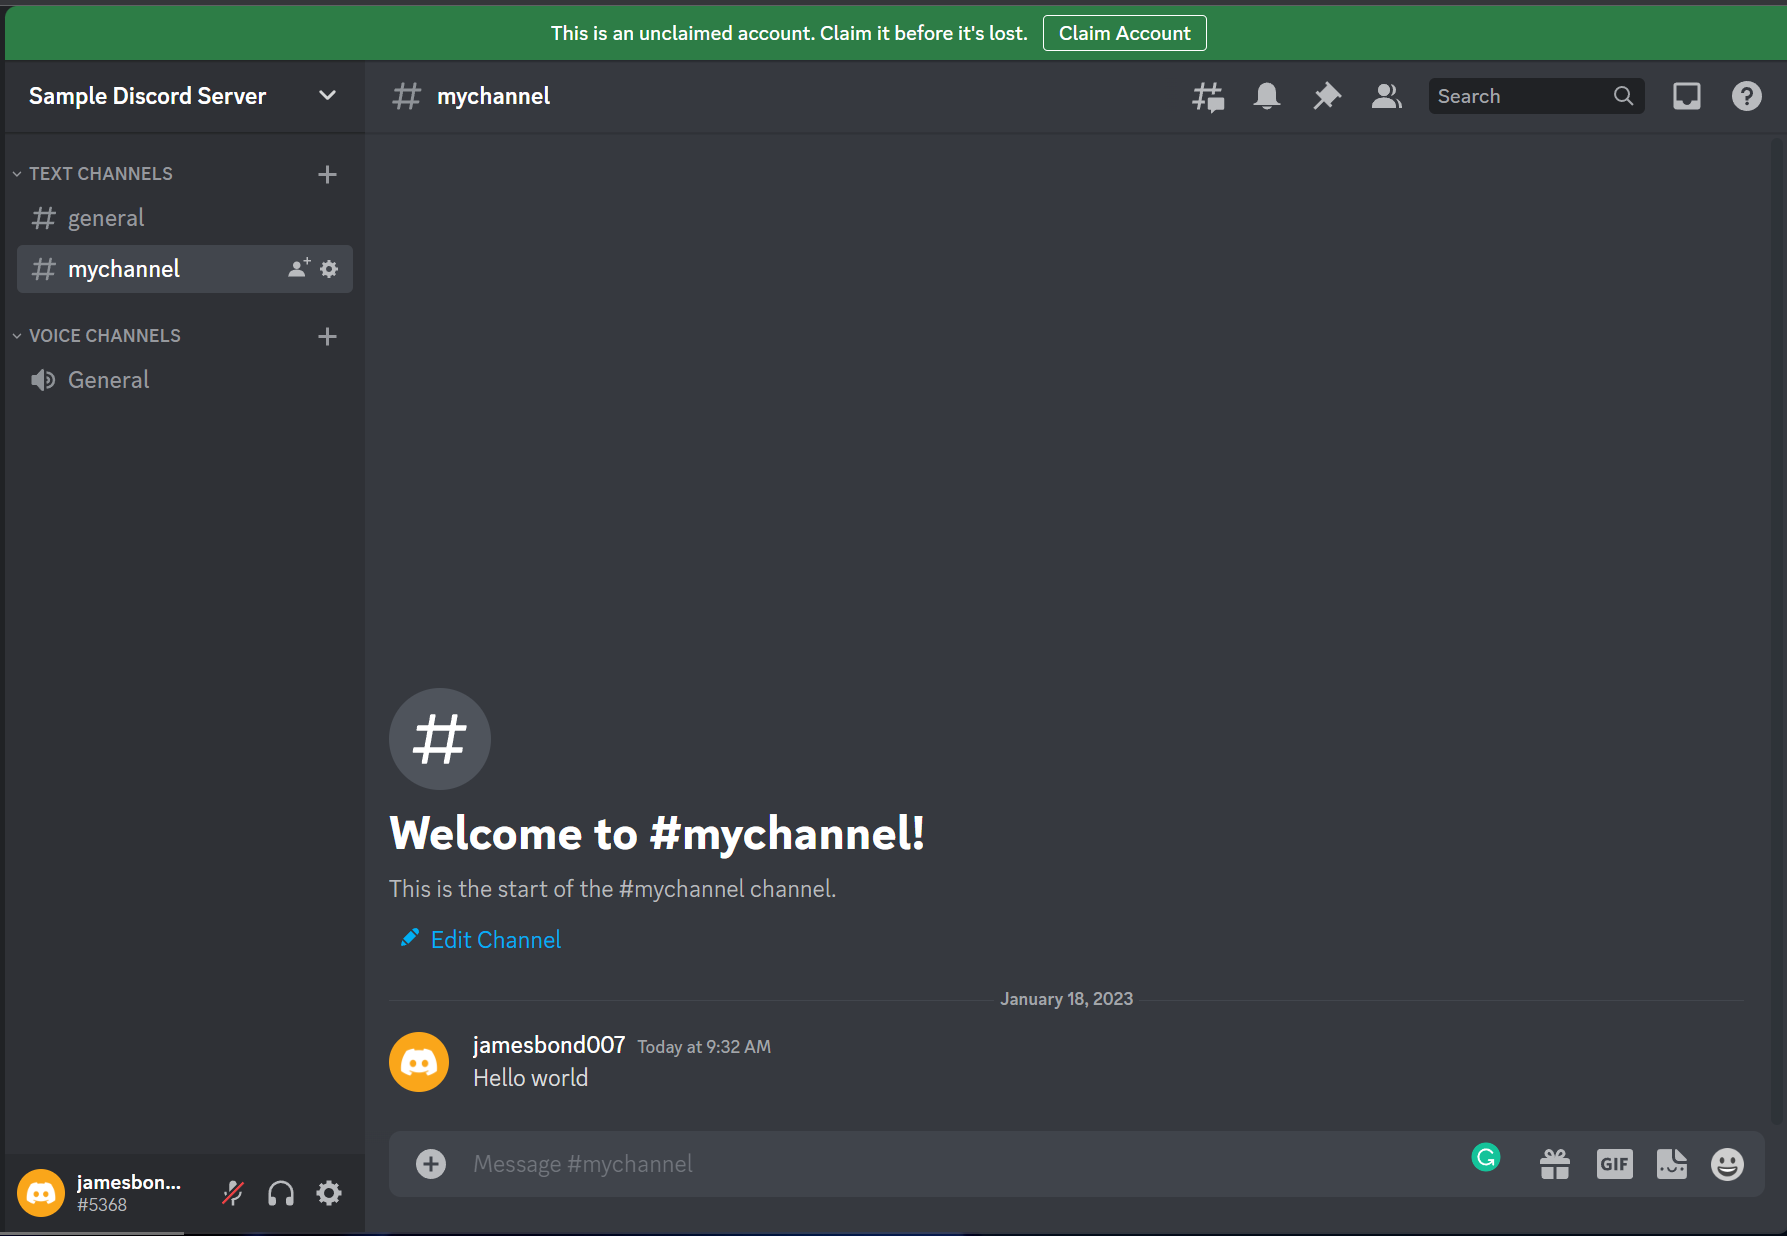Screen dimensions: 1787x1236
Task: Create a new voice channel with plus
Action: pyautogui.click(x=327, y=336)
